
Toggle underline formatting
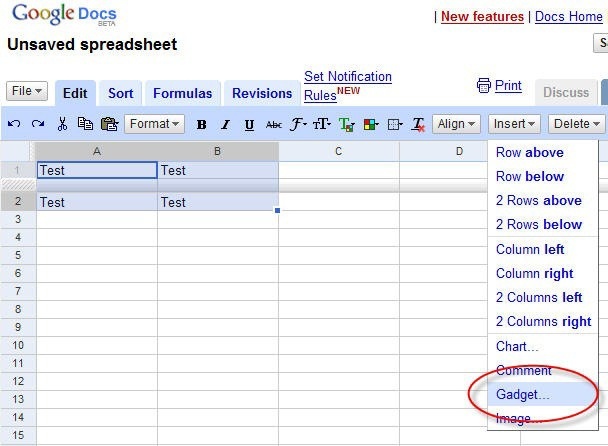click(x=249, y=125)
